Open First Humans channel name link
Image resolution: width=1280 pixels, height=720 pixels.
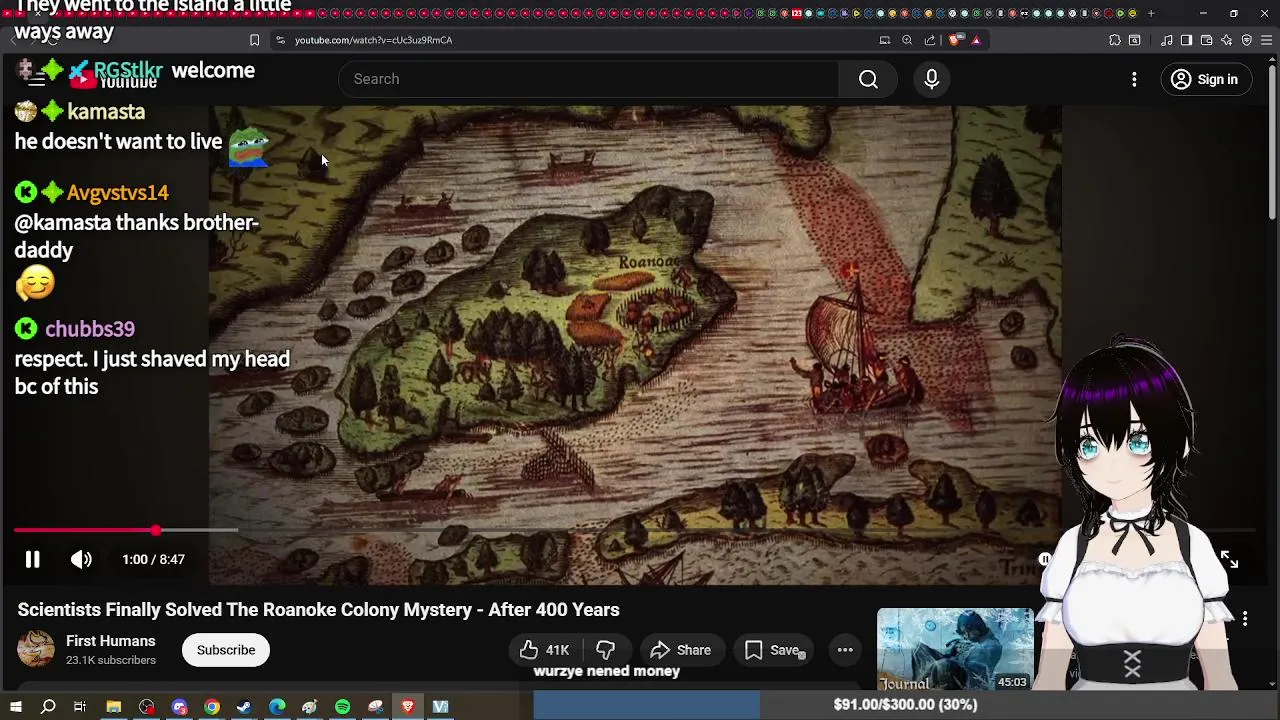[x=110, y=641]
